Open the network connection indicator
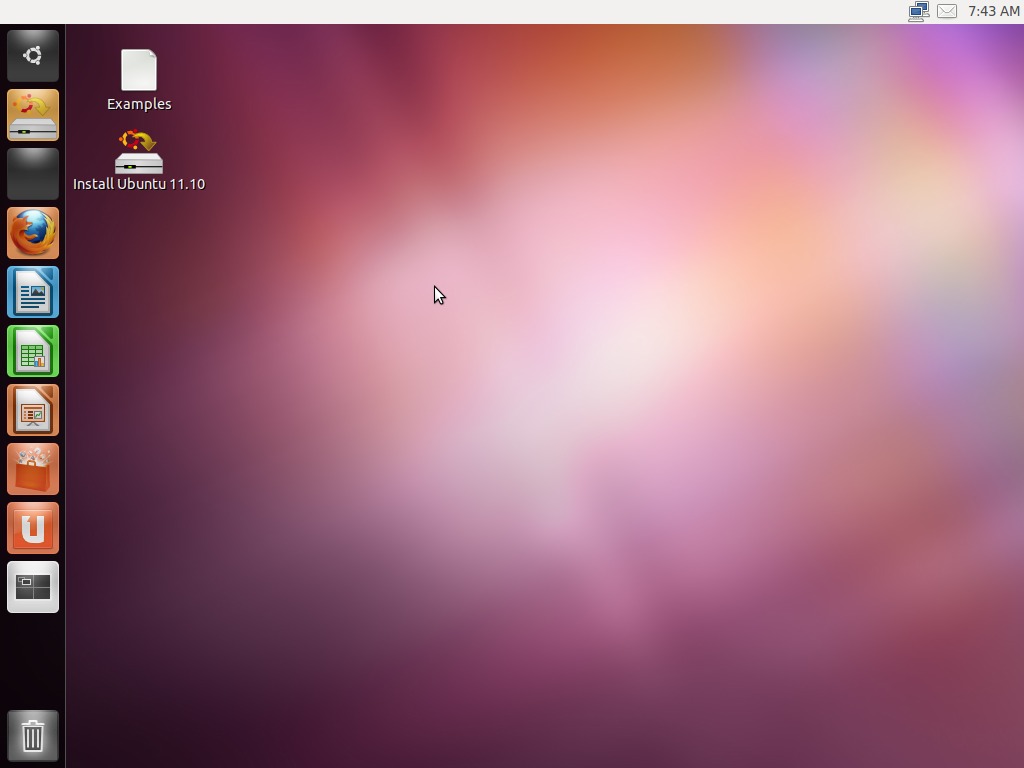The width and height of the screenshot is (1024, 768). click(x=919, y=11)
